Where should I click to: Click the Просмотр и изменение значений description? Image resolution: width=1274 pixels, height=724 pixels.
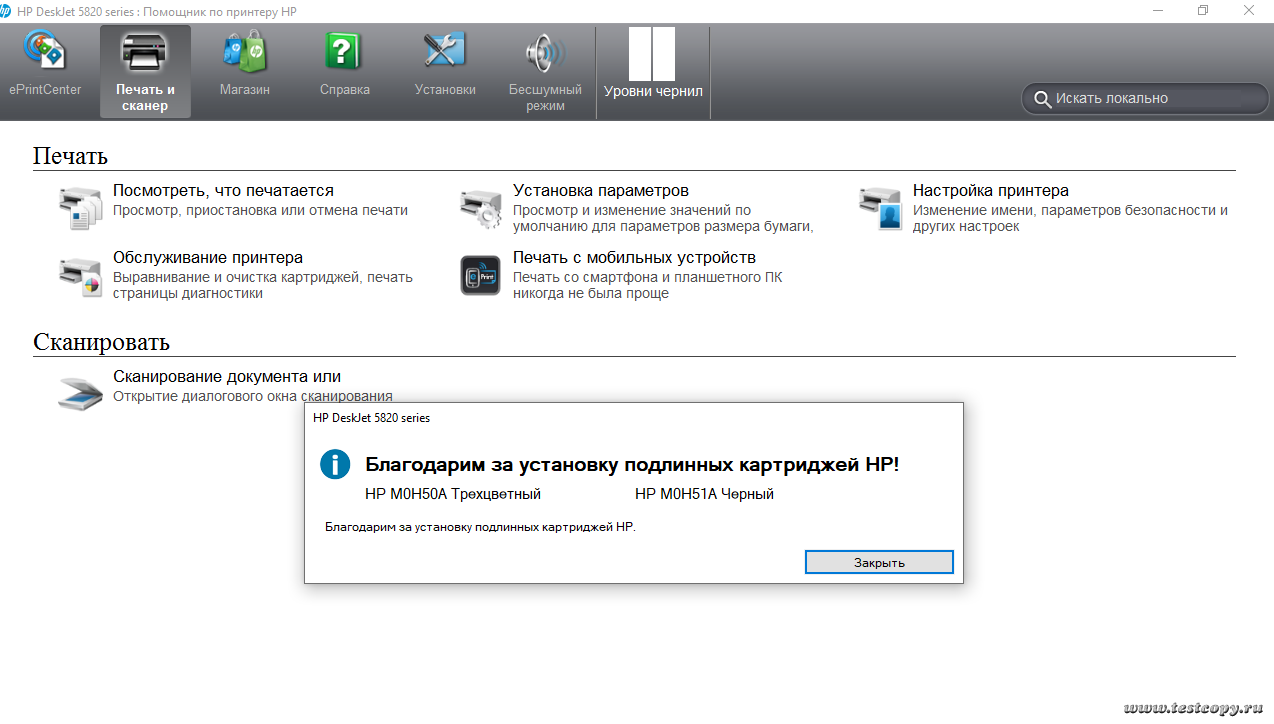(x=663, y=218)
